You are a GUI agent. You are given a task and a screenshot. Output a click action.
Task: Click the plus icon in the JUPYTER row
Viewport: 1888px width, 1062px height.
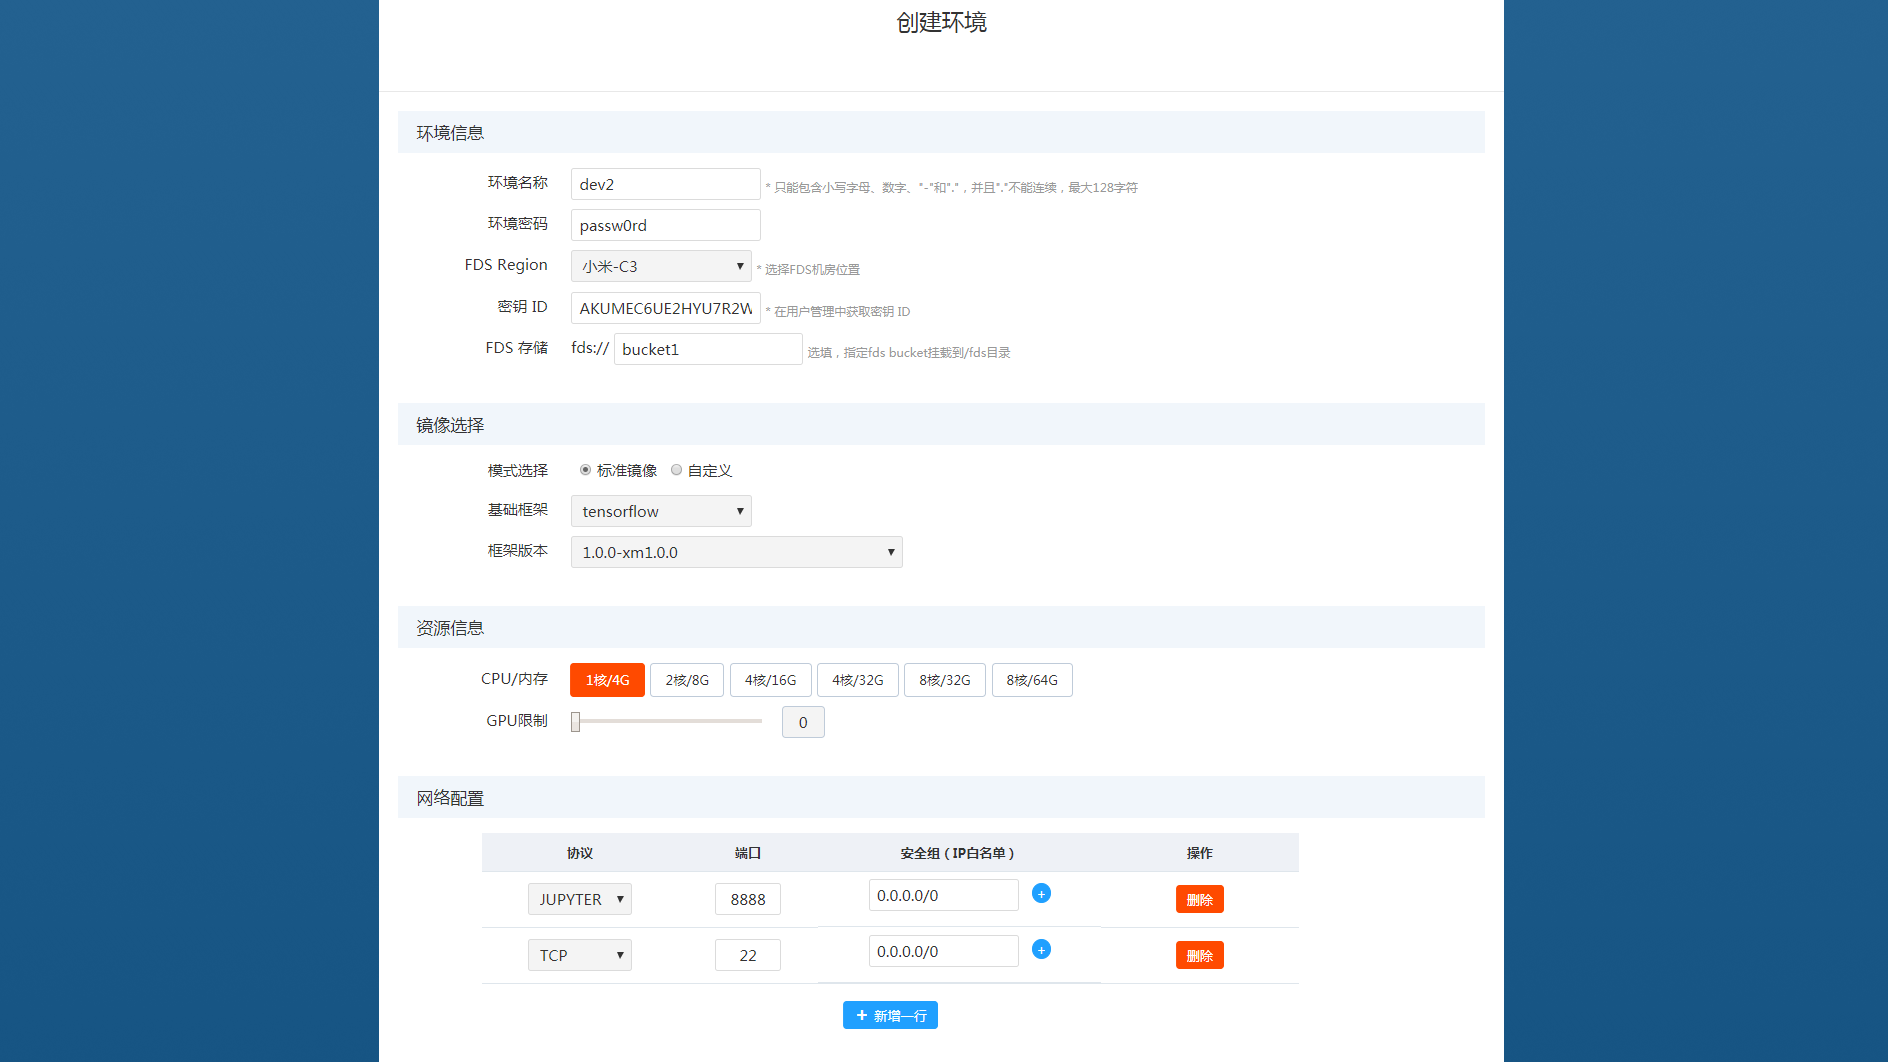(1041, 894)
